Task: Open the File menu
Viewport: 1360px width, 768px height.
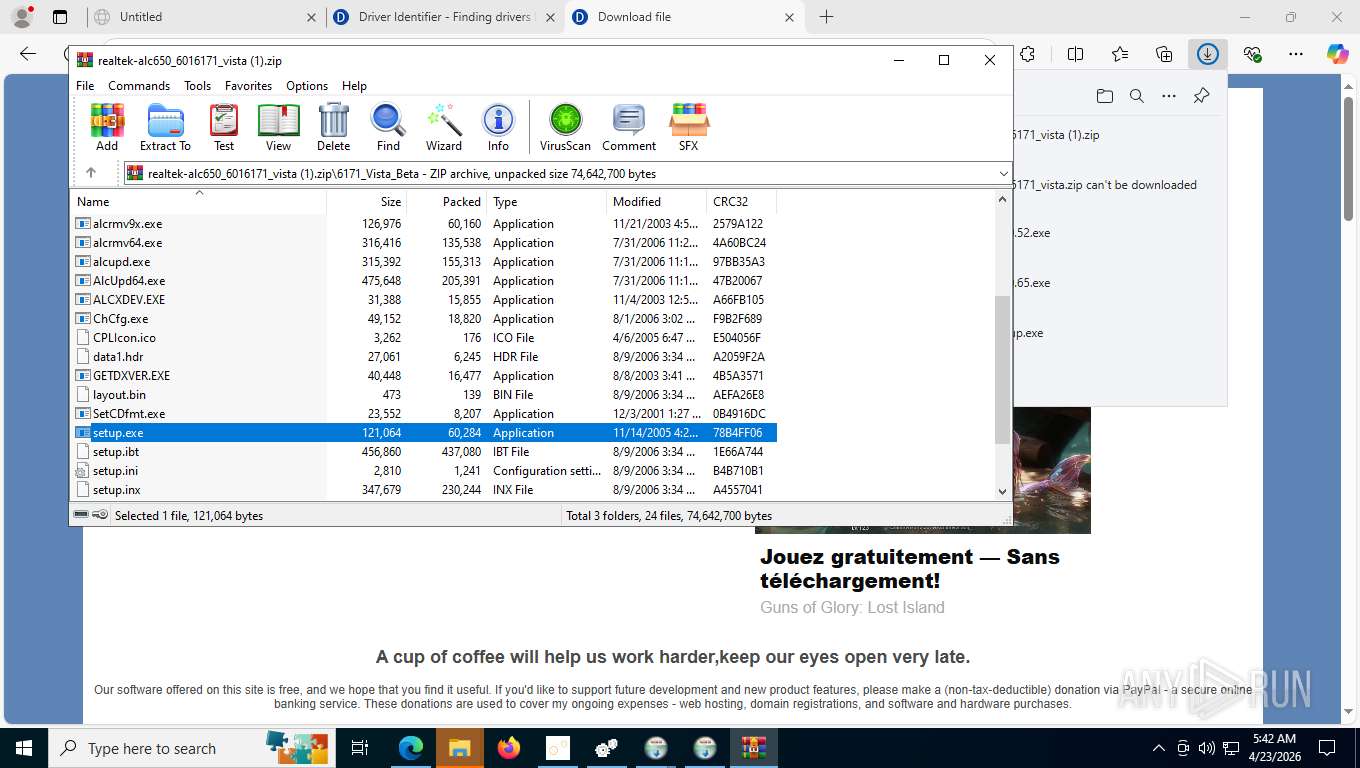Action: tap(85, 86)
